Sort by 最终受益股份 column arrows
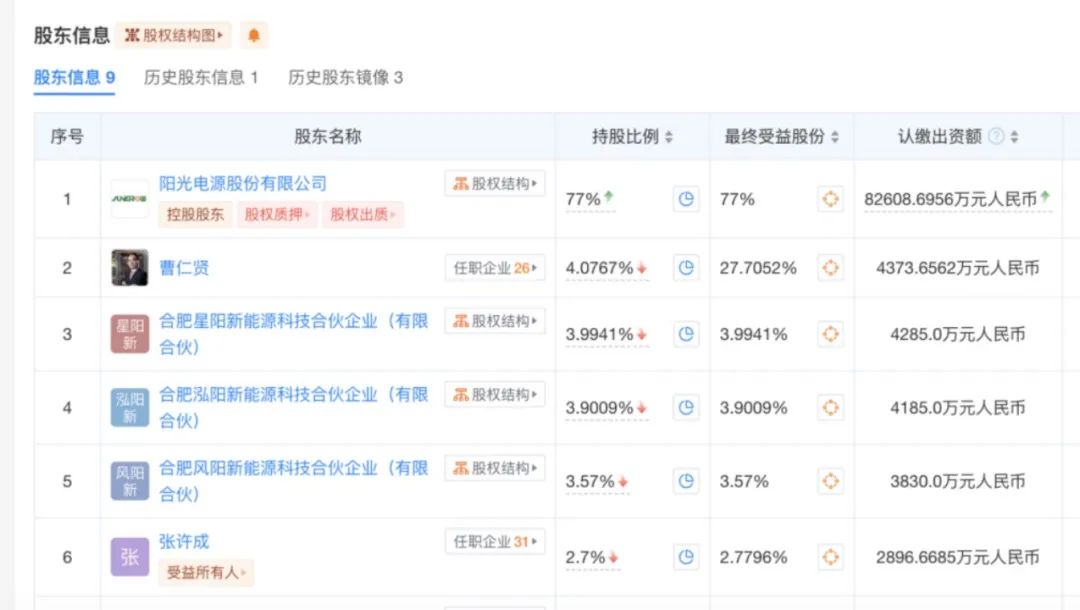The image size is (1080, 610). click(835, 137)
